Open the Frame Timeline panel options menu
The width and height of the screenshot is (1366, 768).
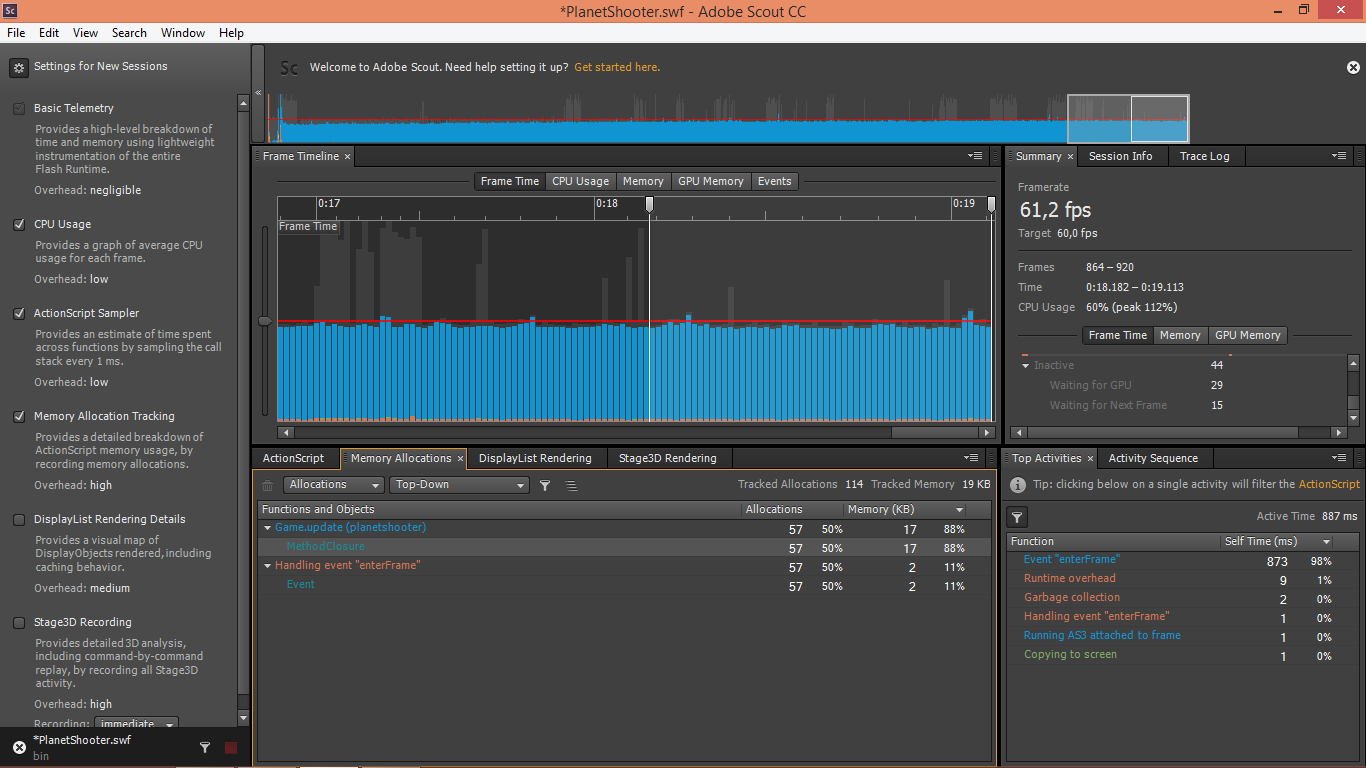point(975,156)
